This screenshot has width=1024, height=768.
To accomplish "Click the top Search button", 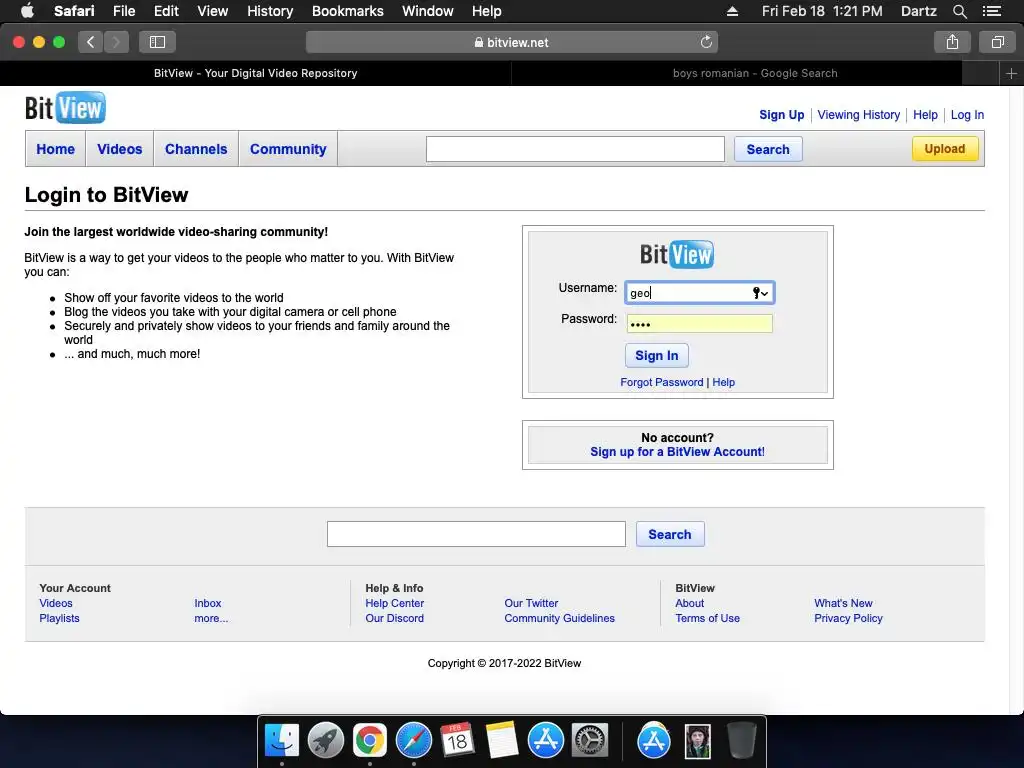I will tap(768, 150).
